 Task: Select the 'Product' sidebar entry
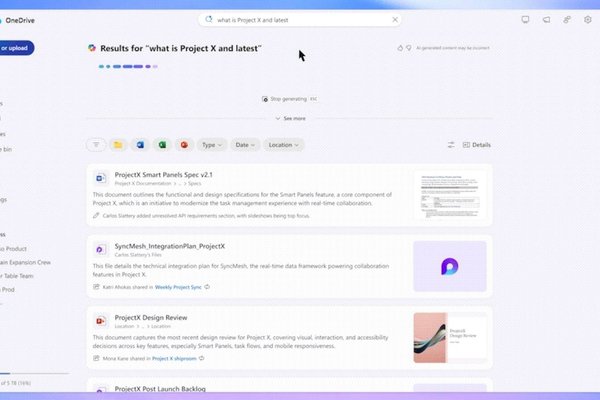point(13,248)
